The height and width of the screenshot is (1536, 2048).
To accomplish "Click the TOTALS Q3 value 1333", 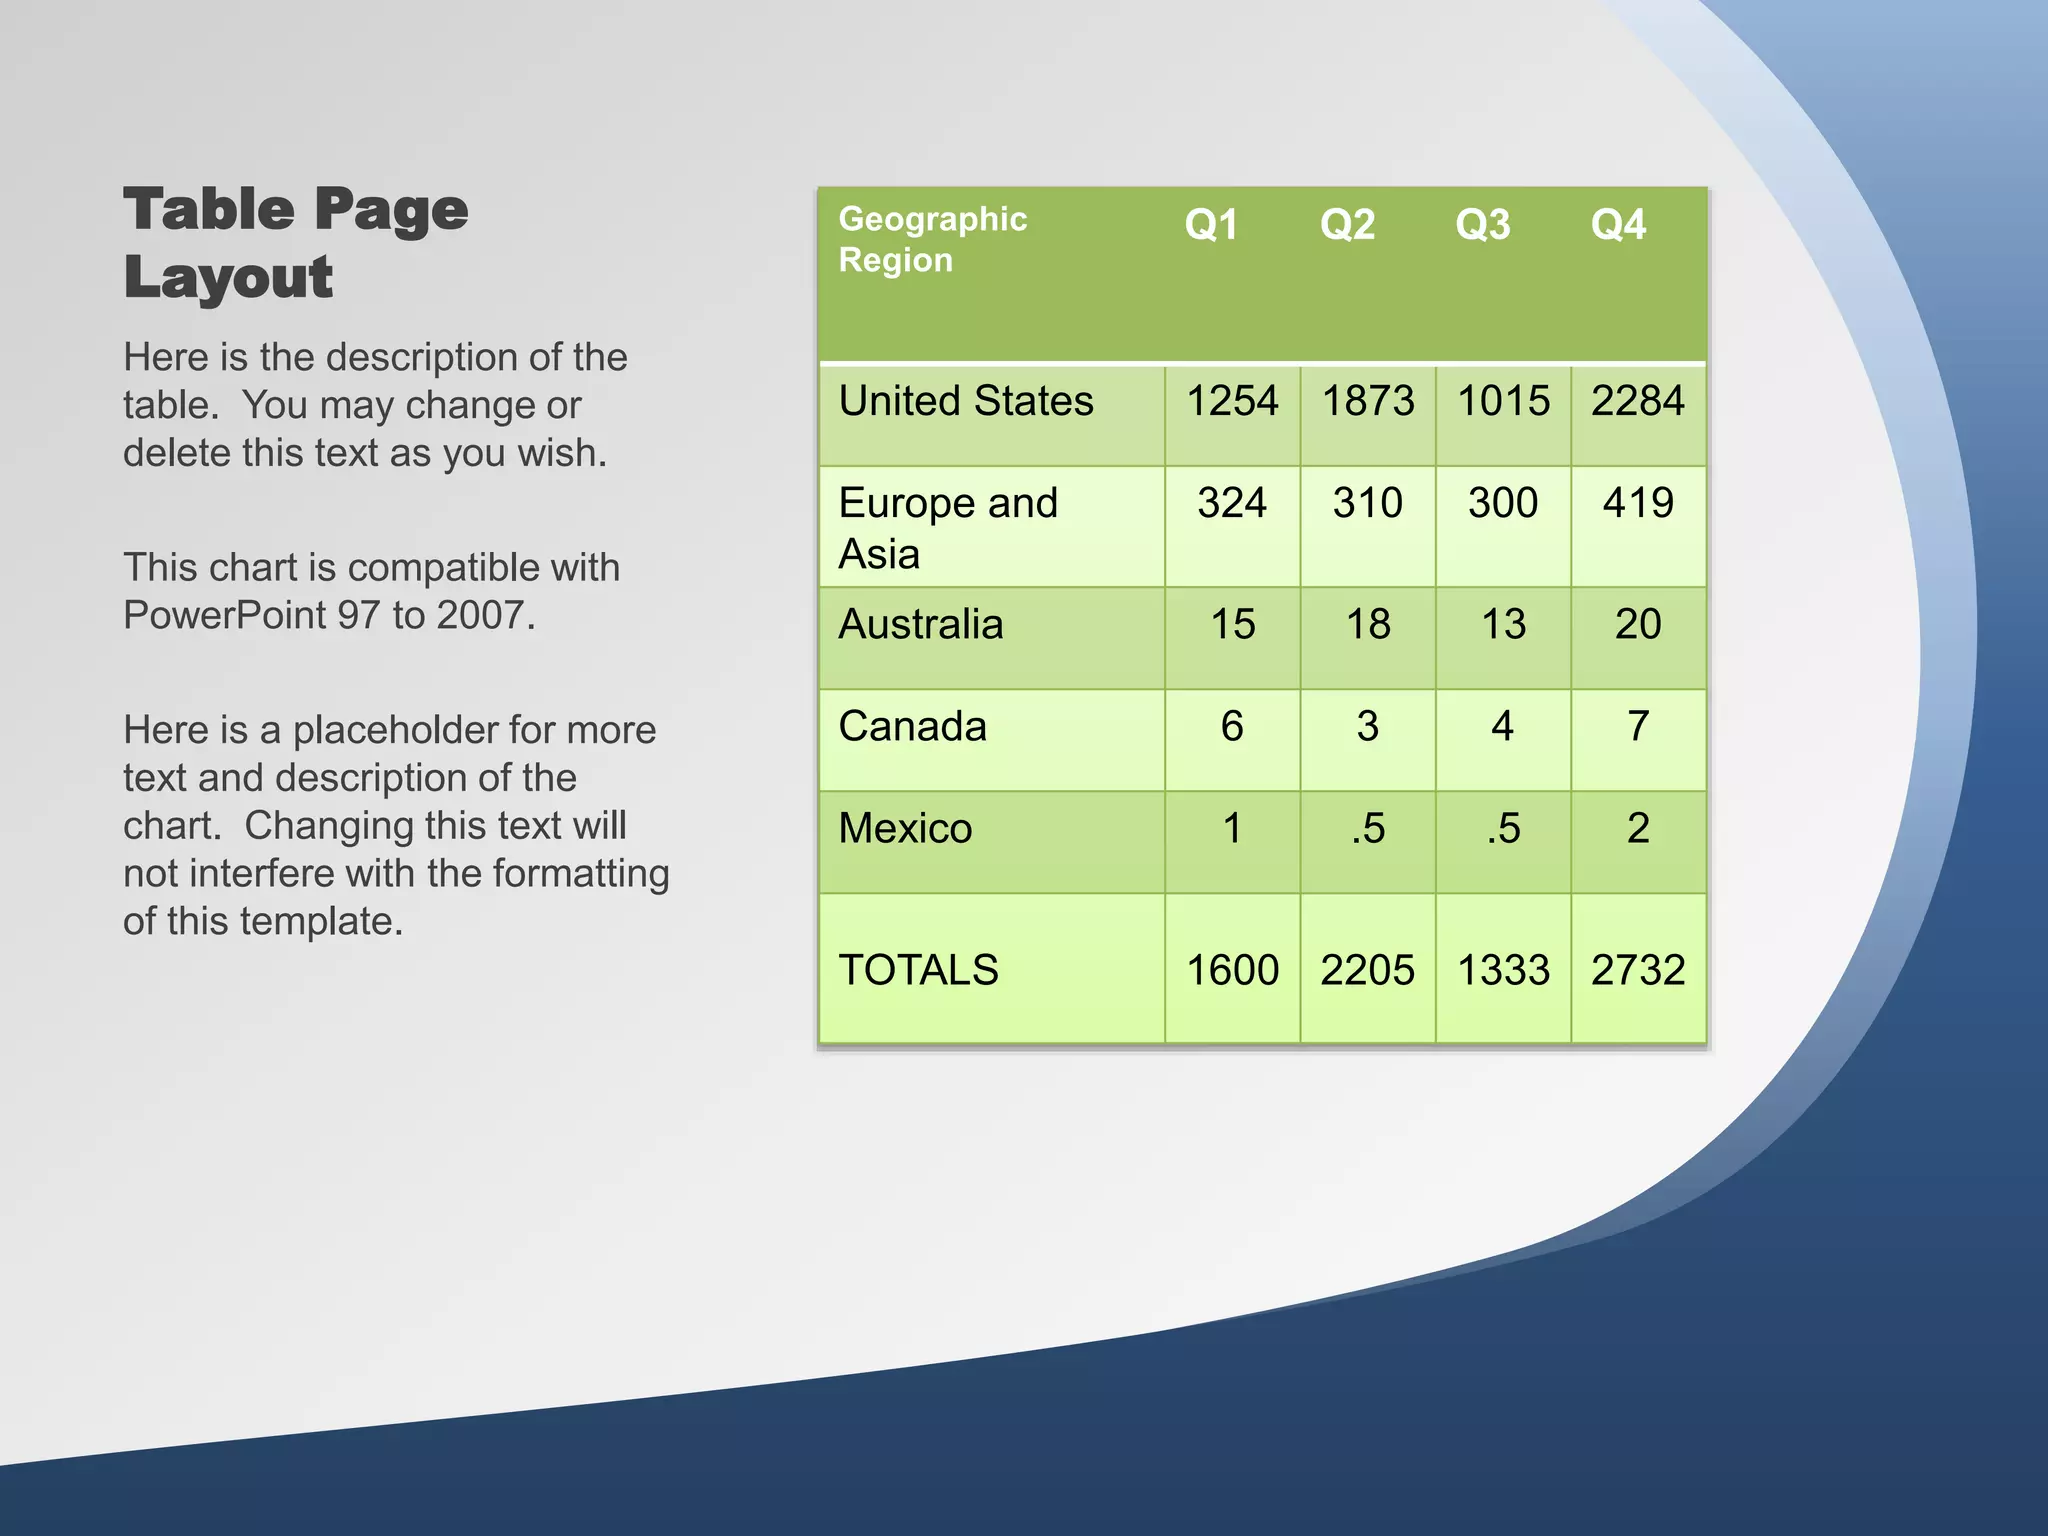I will (x=1503, y=970).
